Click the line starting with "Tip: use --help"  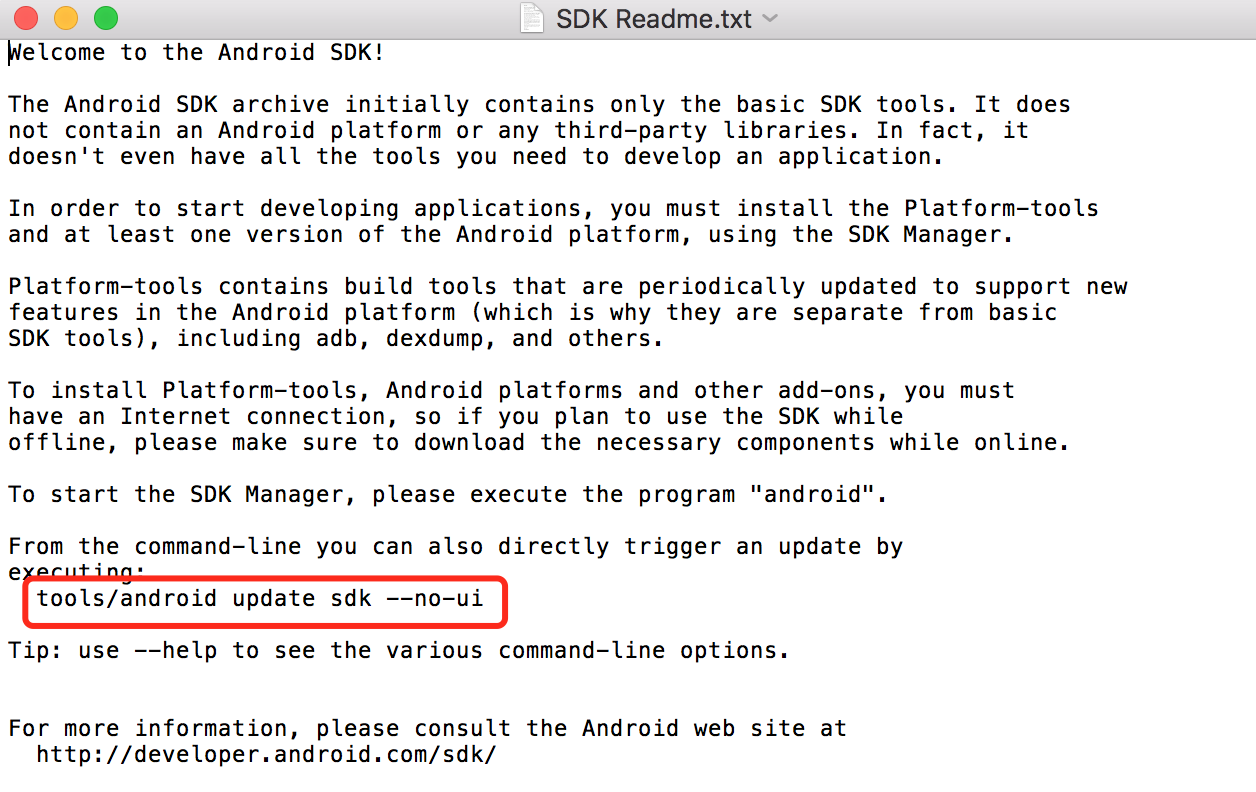[x=399, y=650]
